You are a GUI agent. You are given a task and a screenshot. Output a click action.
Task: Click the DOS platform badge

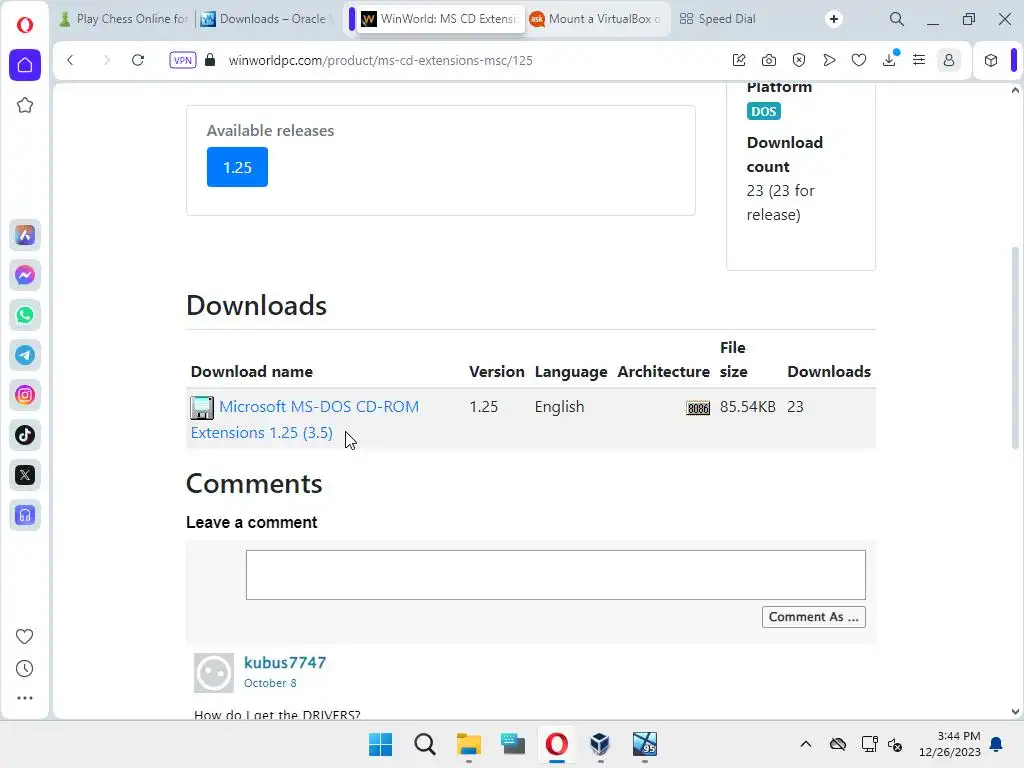point(763,111)
